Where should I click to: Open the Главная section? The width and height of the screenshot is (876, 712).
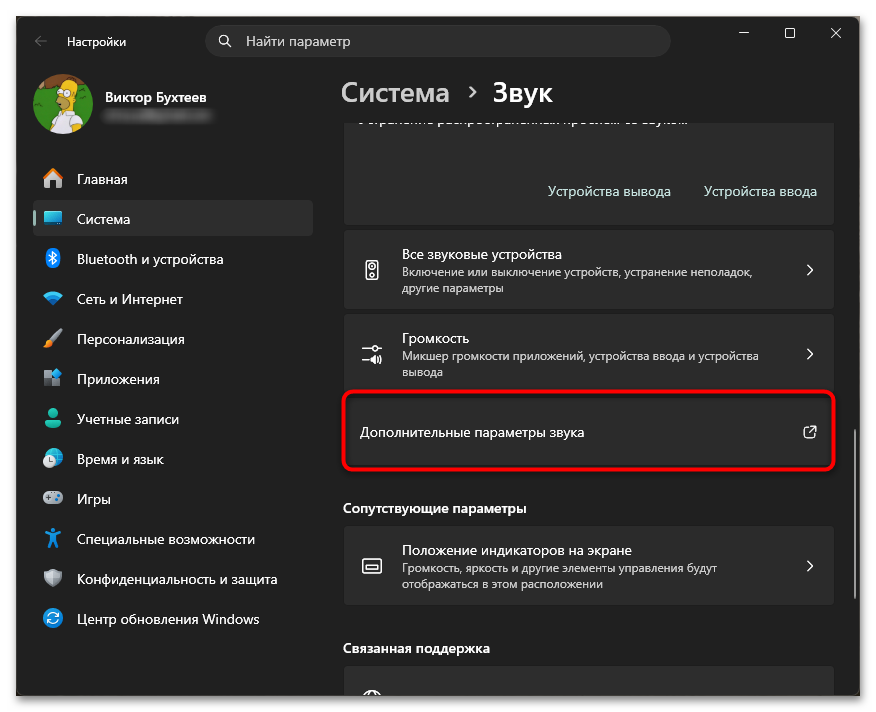pos(173,179)
